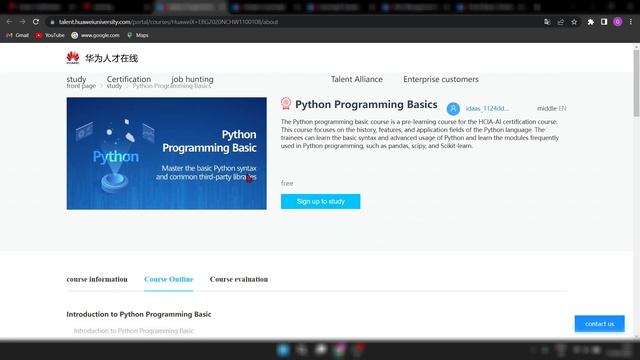Image resolution: width=640 pixels, height=360 pixels.
Task: Click Introduction to Python Programming Basic heading
Action: pos(139,314)
